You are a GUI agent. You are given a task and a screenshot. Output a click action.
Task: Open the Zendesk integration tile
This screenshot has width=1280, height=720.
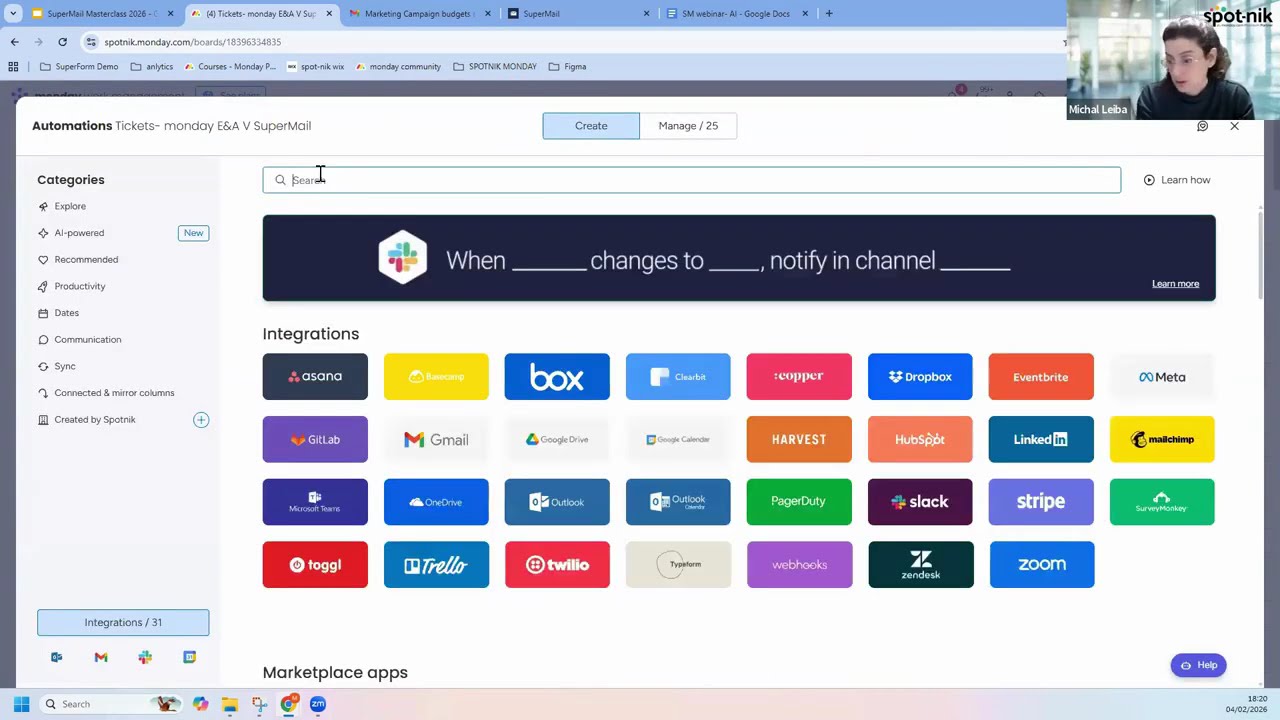(x=920, y=564)
